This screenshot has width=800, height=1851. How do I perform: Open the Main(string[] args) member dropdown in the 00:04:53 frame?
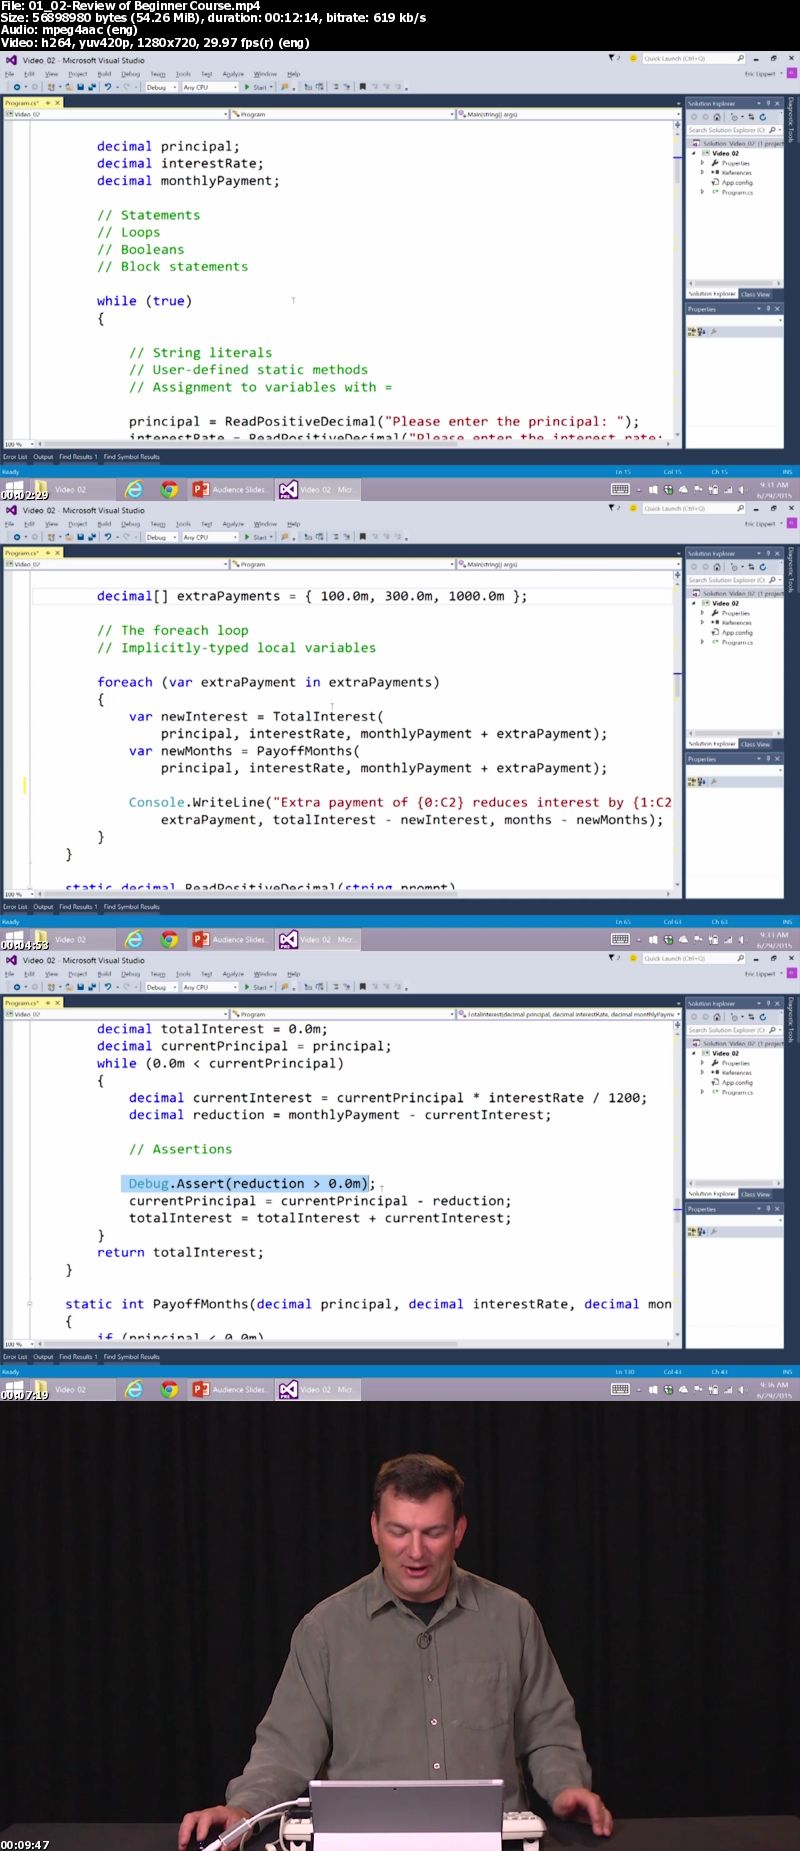coord(568,564)
